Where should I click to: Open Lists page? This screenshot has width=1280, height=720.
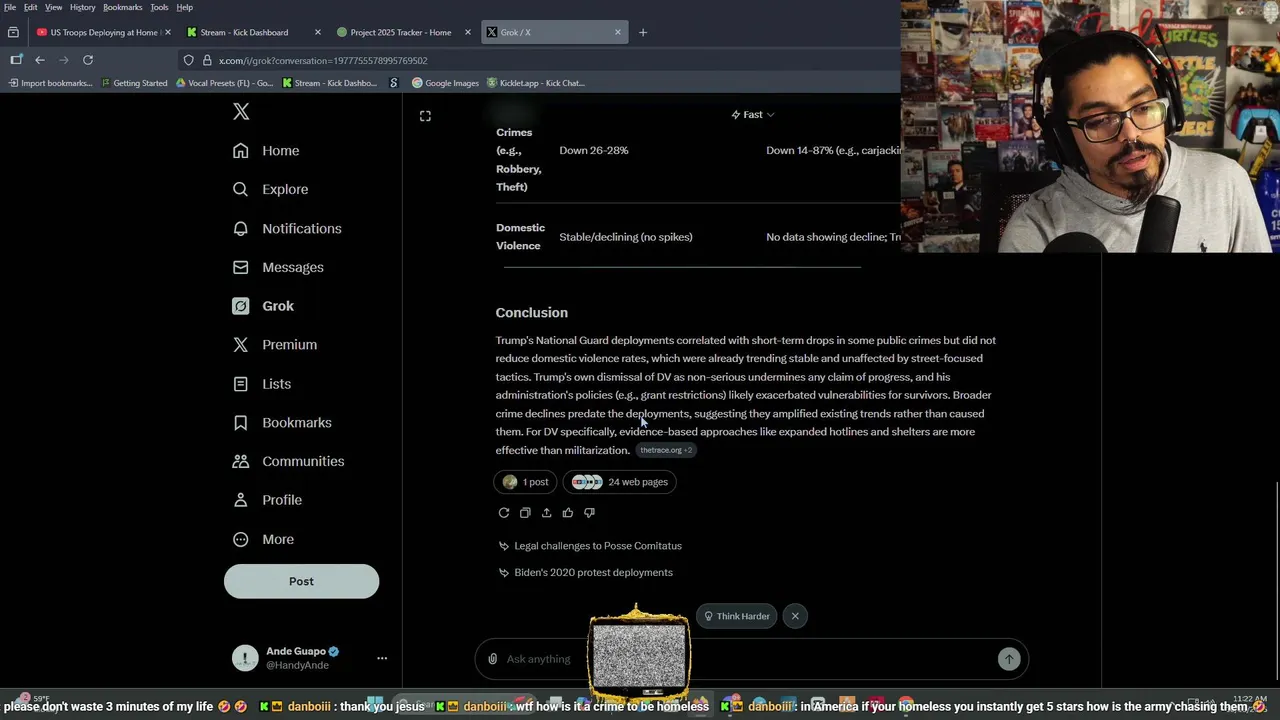click(x=262, y=384)
